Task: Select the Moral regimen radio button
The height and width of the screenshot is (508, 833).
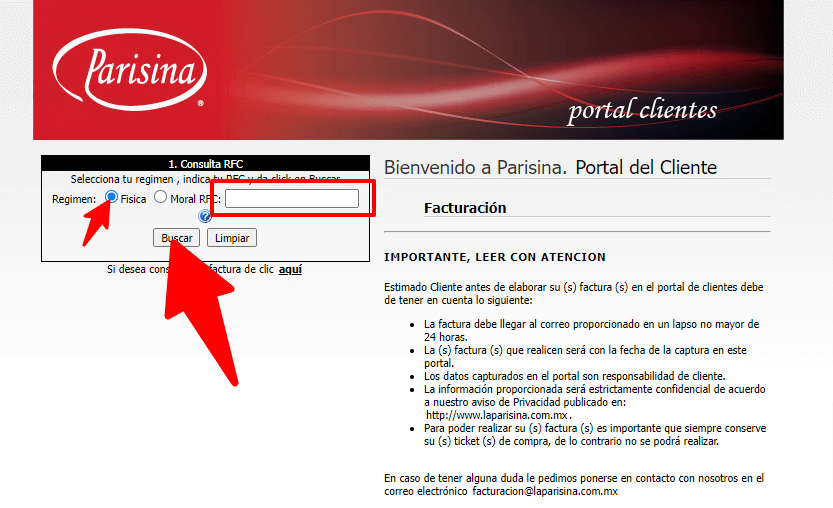Action: 160,198
